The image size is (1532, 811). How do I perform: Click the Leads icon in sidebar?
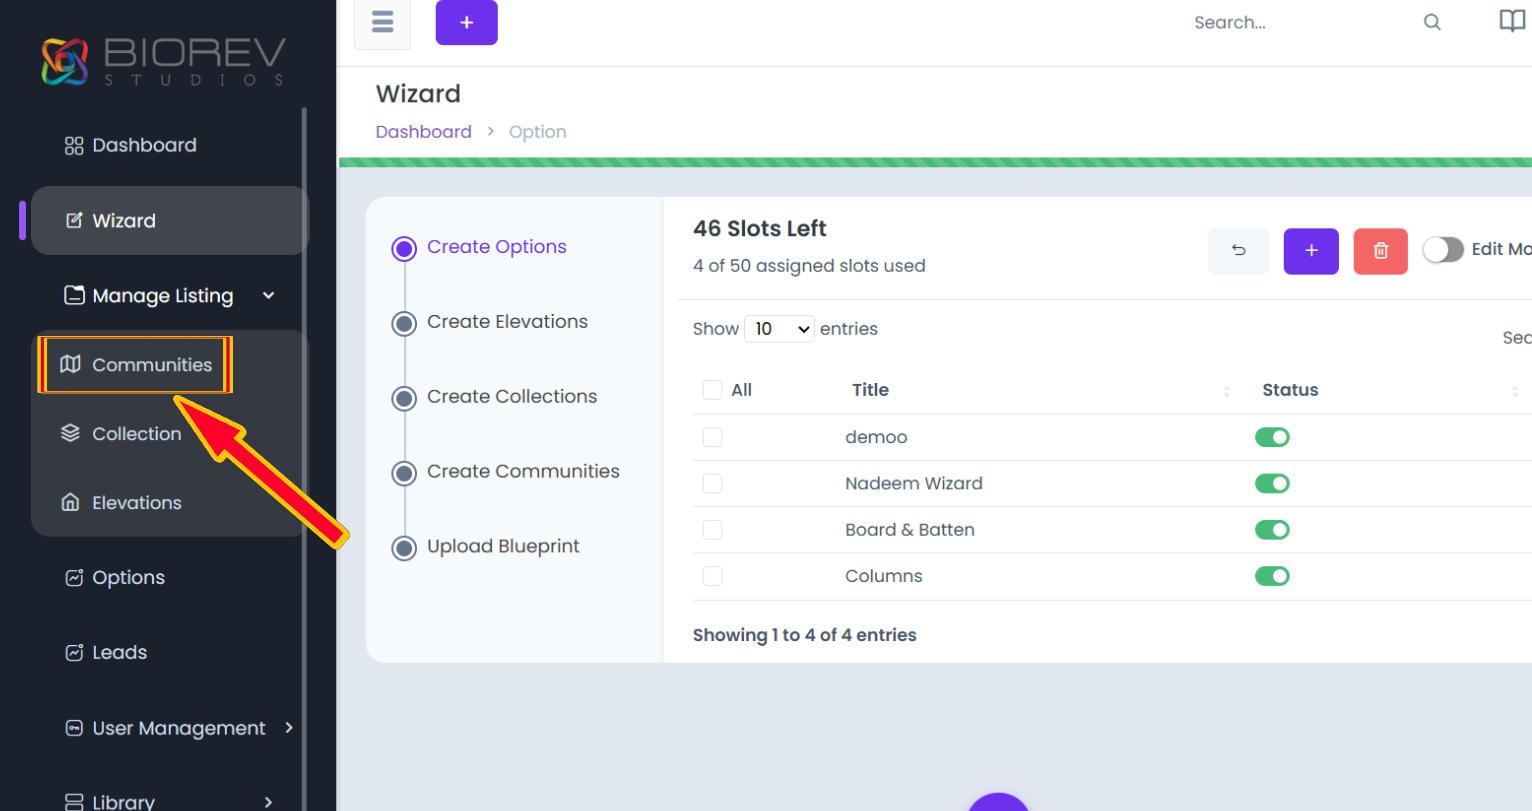[x=74, y=653]
